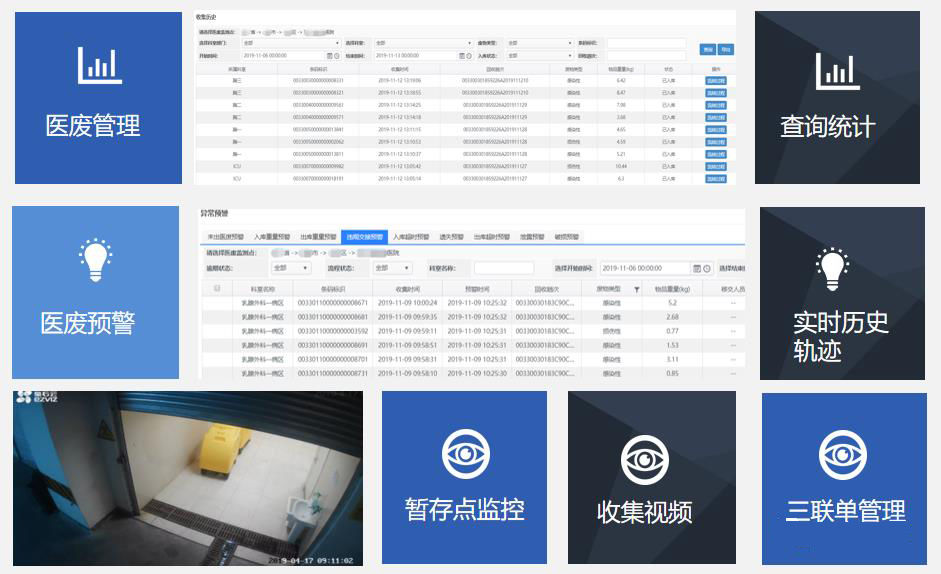Open calendar icon beside 2019-11-06 in 异常预警
The image size is (941, 574).
(695, 268)
